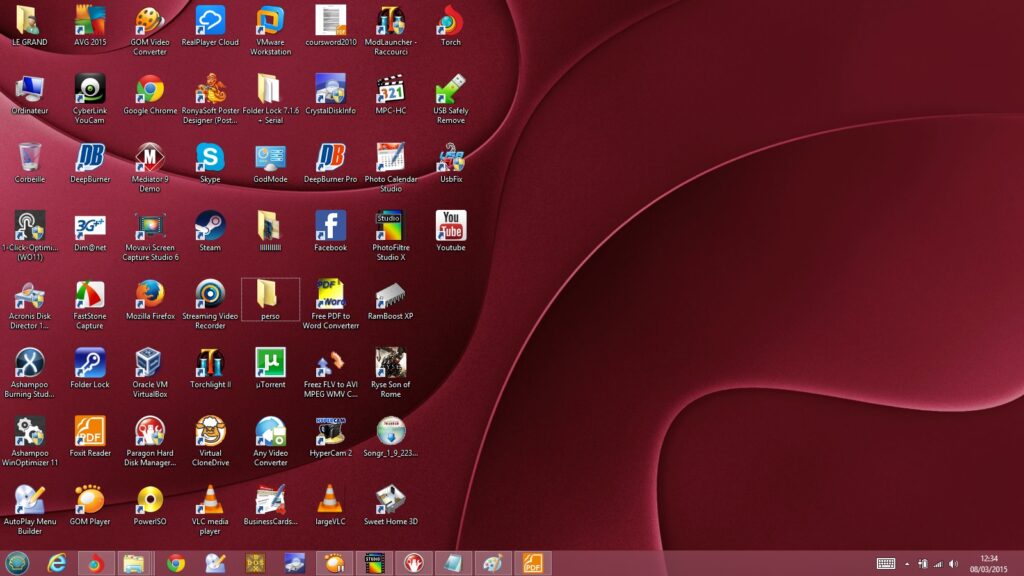Select the Foxit Reader desktop icon
This screenshot has height=576, width=1024.
click(x=90, y=431)
